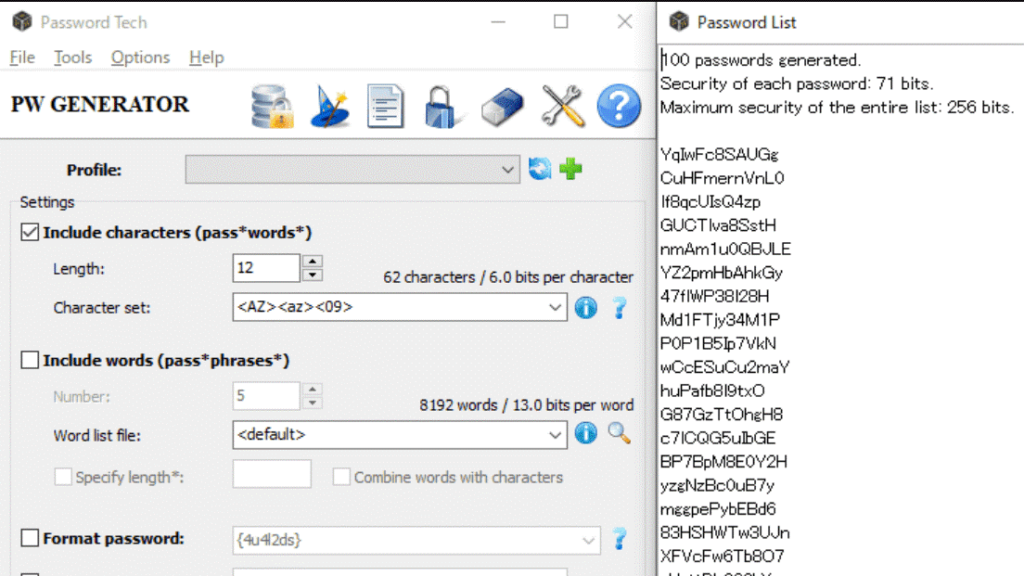Click the Password List window cube icon
This screenshot has height=576, width=1024.
click(x=679, y=22)
